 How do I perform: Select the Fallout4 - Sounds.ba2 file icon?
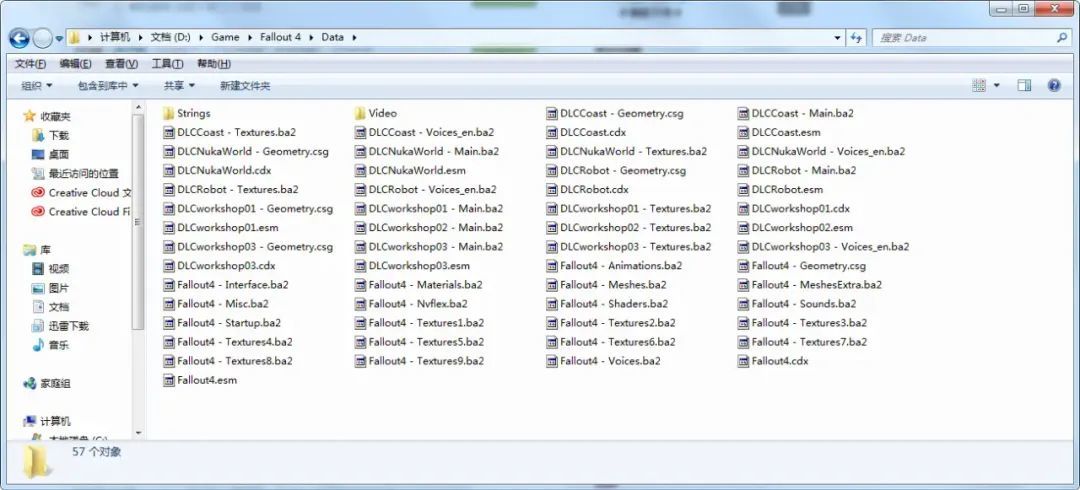pyautogui.click(x=743, y=303)
